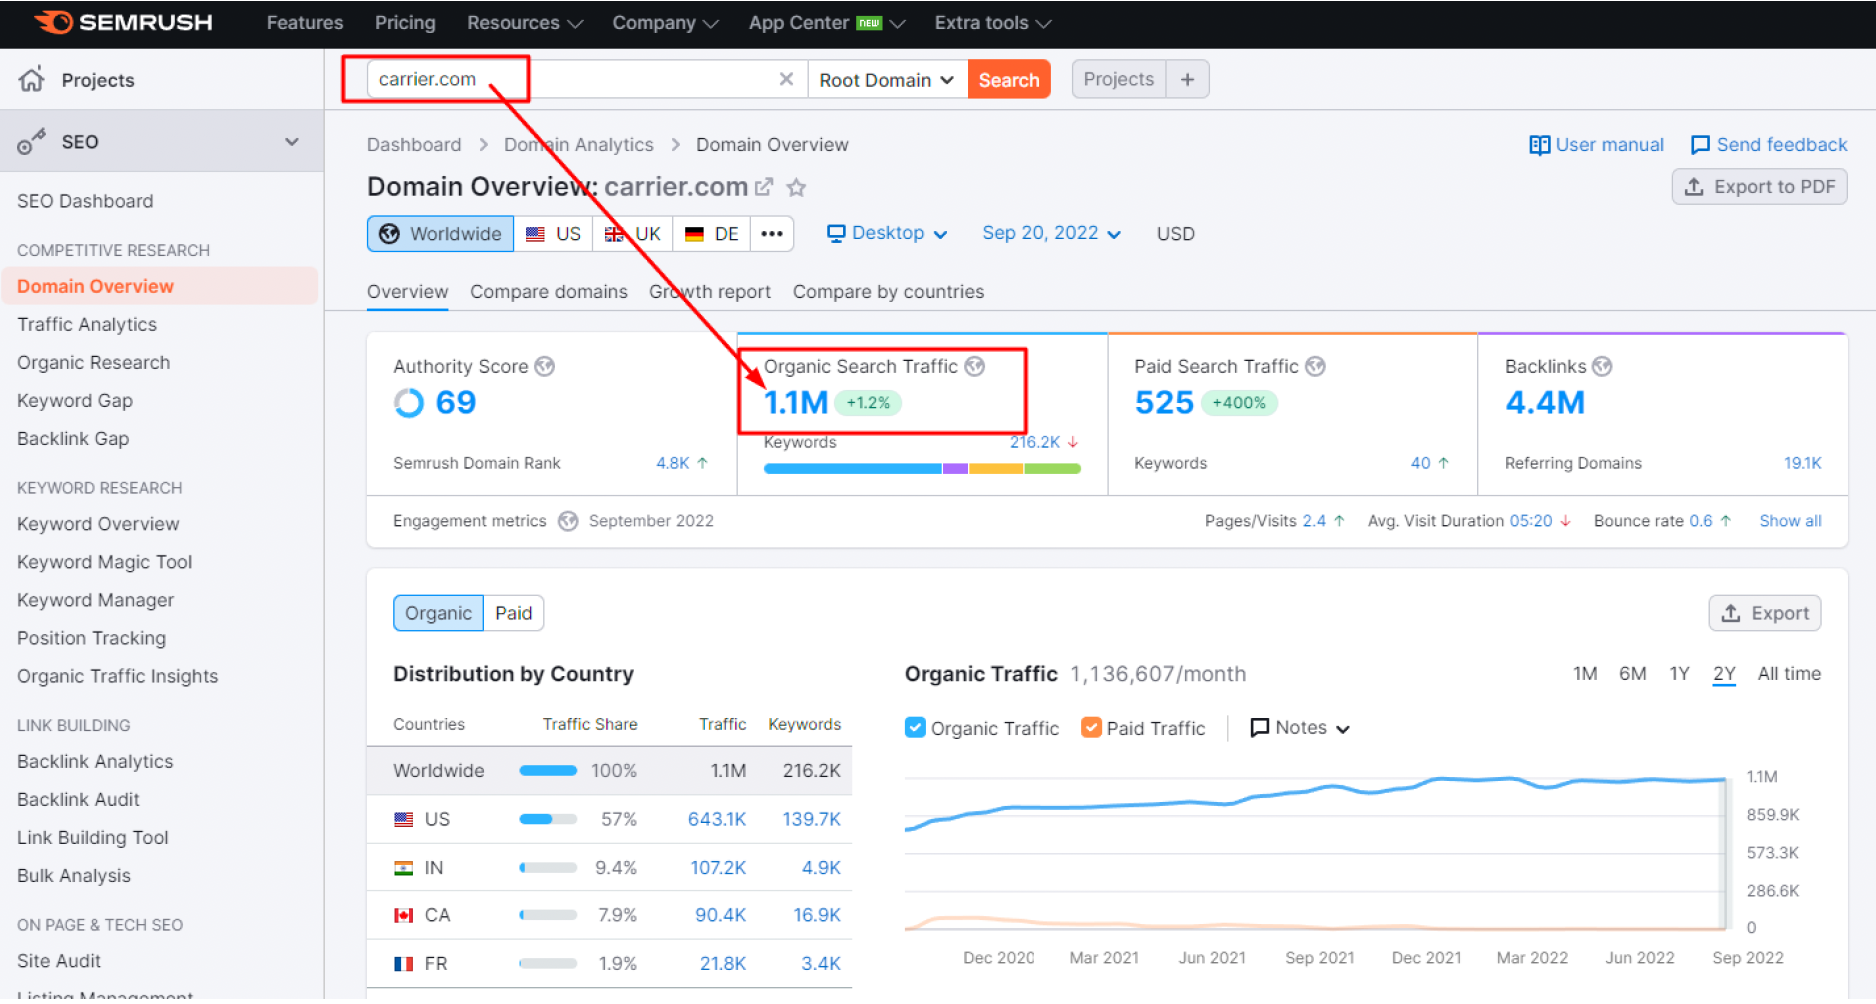Image resolution: width=1876 pixels, height=1004 pixels.
Task: Clear the domain search field with X
Action: [x=786, y=79]
